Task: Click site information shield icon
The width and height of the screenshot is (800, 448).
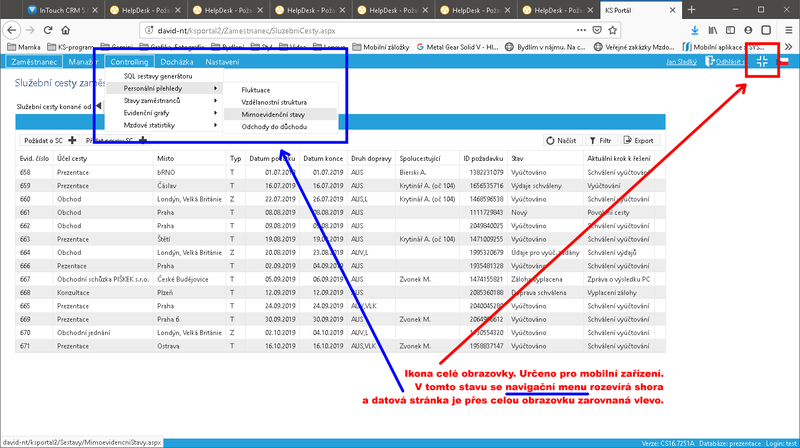Action: (148, 31)
